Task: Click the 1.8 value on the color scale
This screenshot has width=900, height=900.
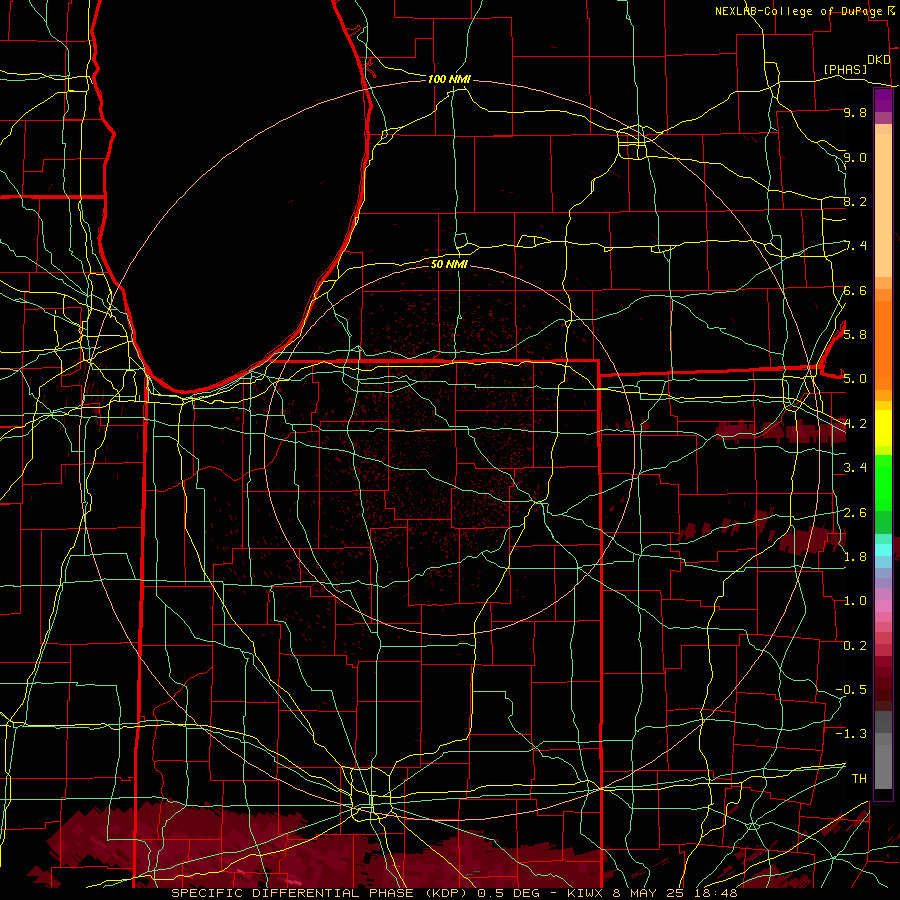Action: (x=855, y=556)
